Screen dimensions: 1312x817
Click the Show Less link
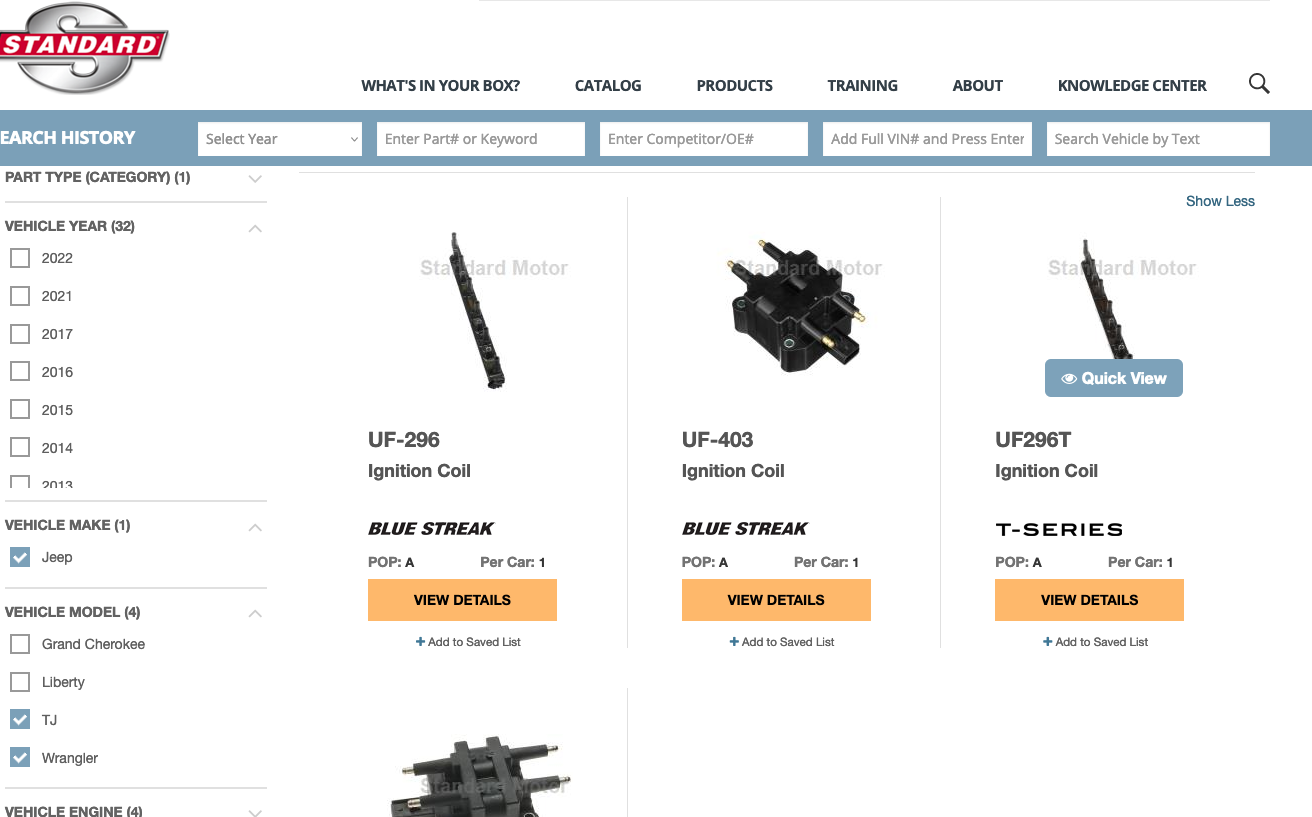(x=1220, y=201)
